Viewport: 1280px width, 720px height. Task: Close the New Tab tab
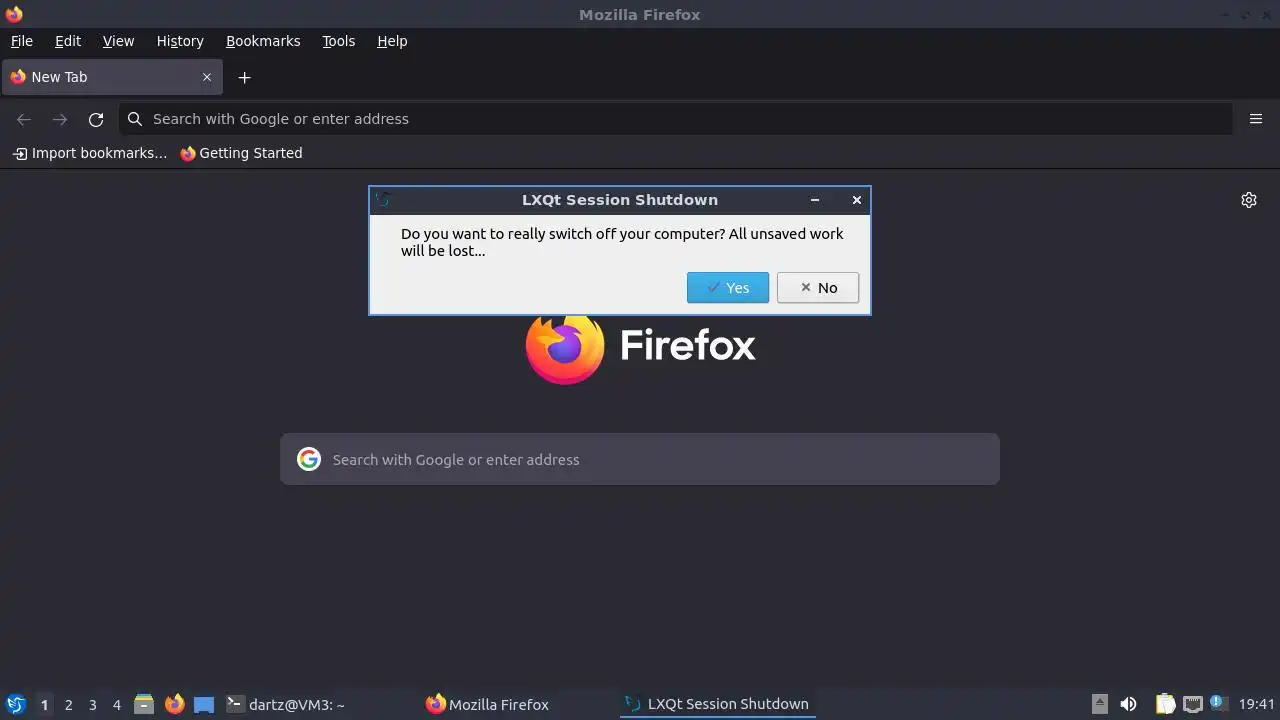tap(207, 77)
